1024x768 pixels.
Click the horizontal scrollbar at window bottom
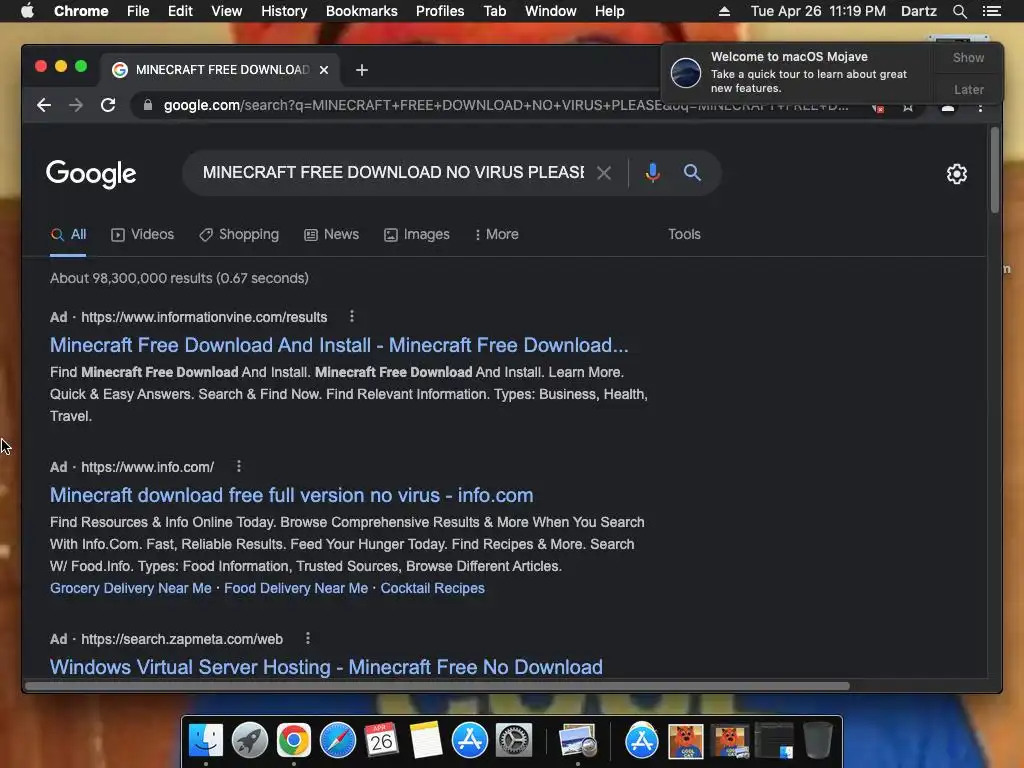(x=438, y=686)
